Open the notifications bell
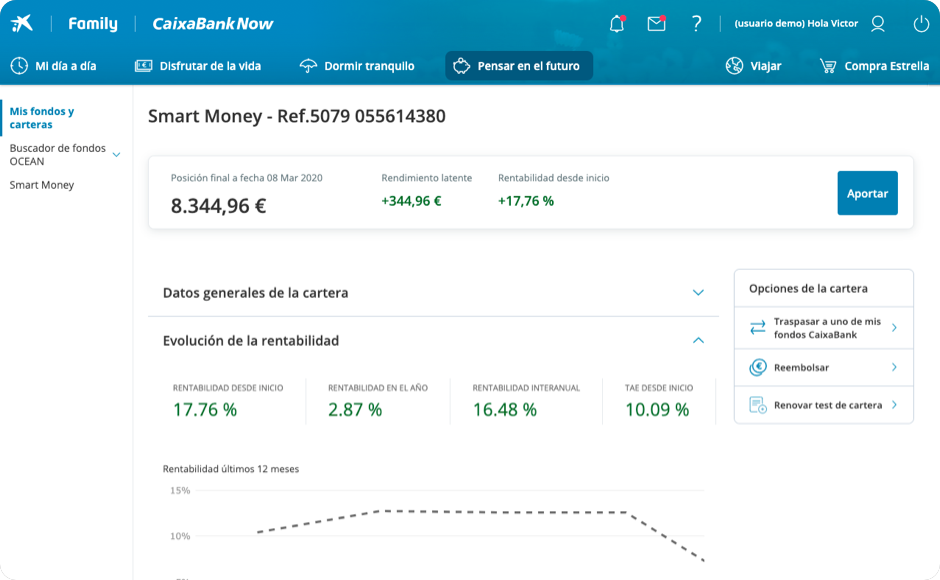 click(x=617, y=23)
